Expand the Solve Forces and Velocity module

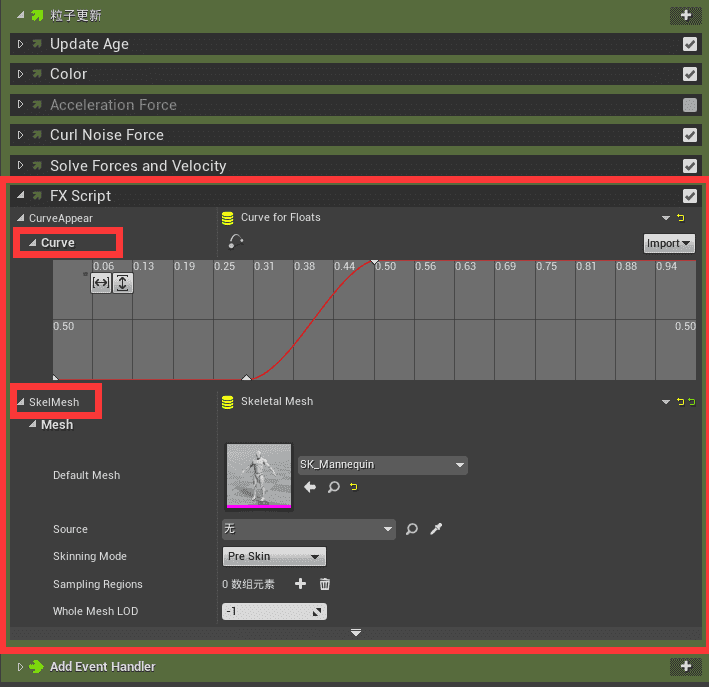click(20, 166)
